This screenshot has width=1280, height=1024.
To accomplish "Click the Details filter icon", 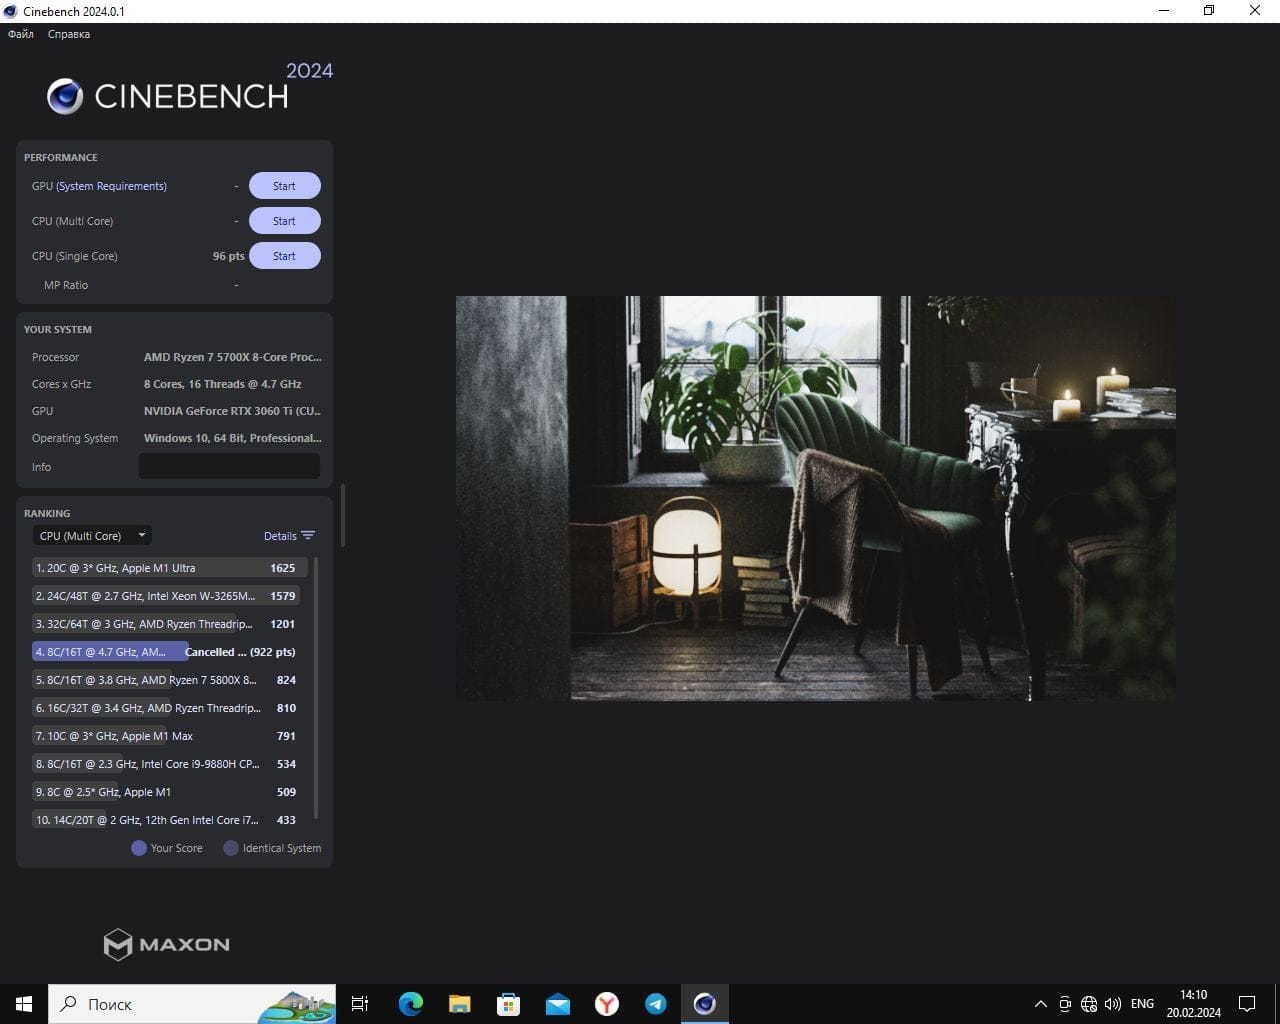I will coord(308,536).
